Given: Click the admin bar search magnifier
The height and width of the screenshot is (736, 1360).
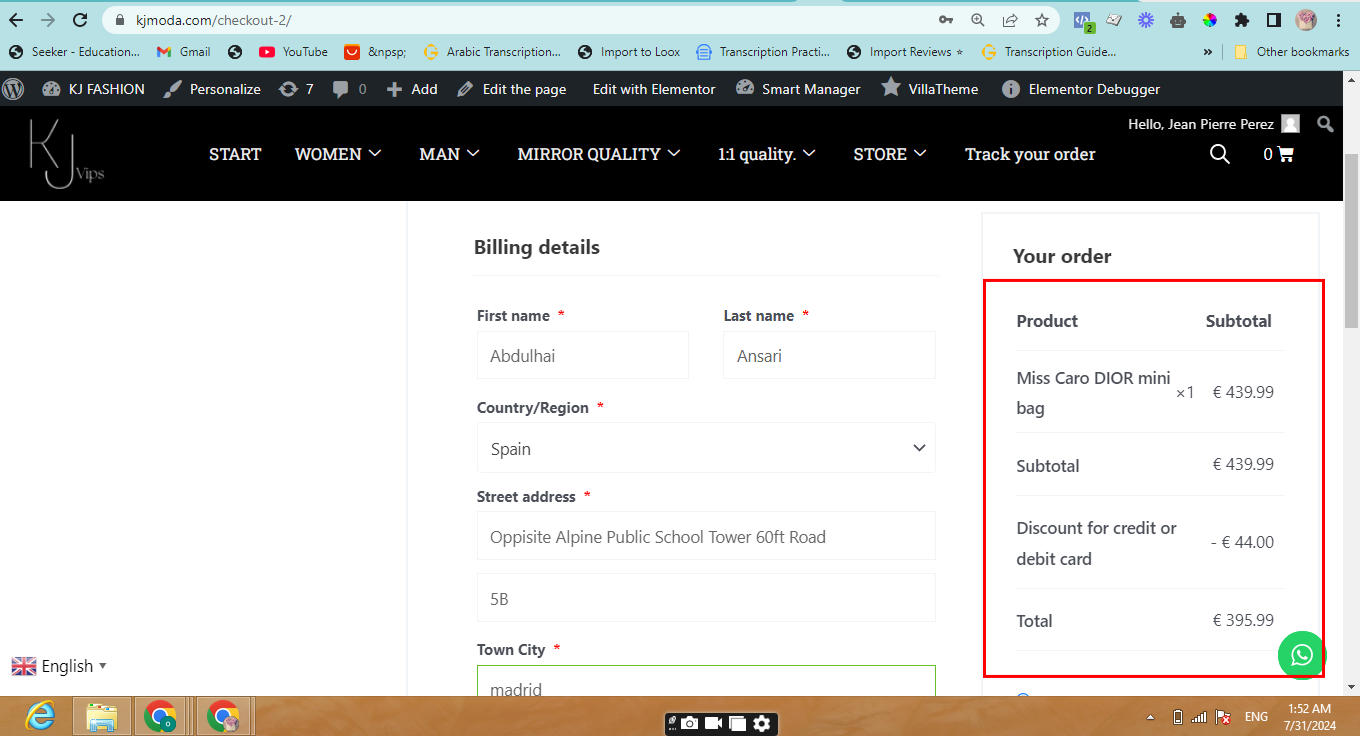Looking at the screenshot, I should click(x=1325, y=124).
